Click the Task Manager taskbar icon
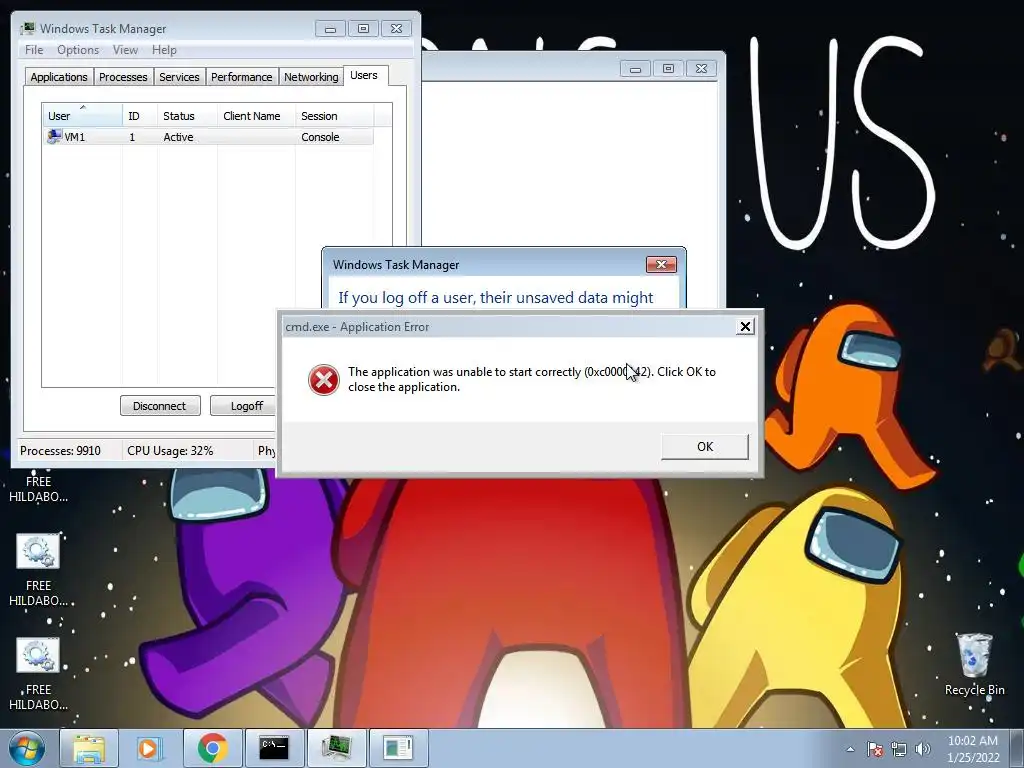Image resolution: width=1024 pixels, height=768 pixels. [336, 748]
